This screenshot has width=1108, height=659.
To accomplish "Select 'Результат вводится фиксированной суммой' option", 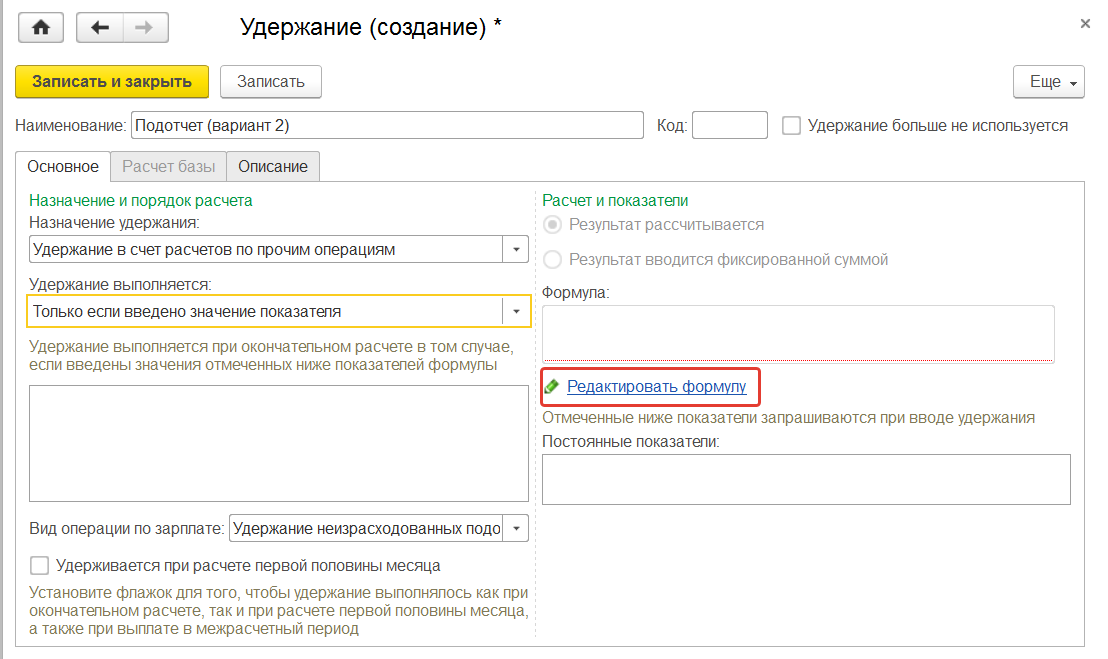I will coord(551,260).
